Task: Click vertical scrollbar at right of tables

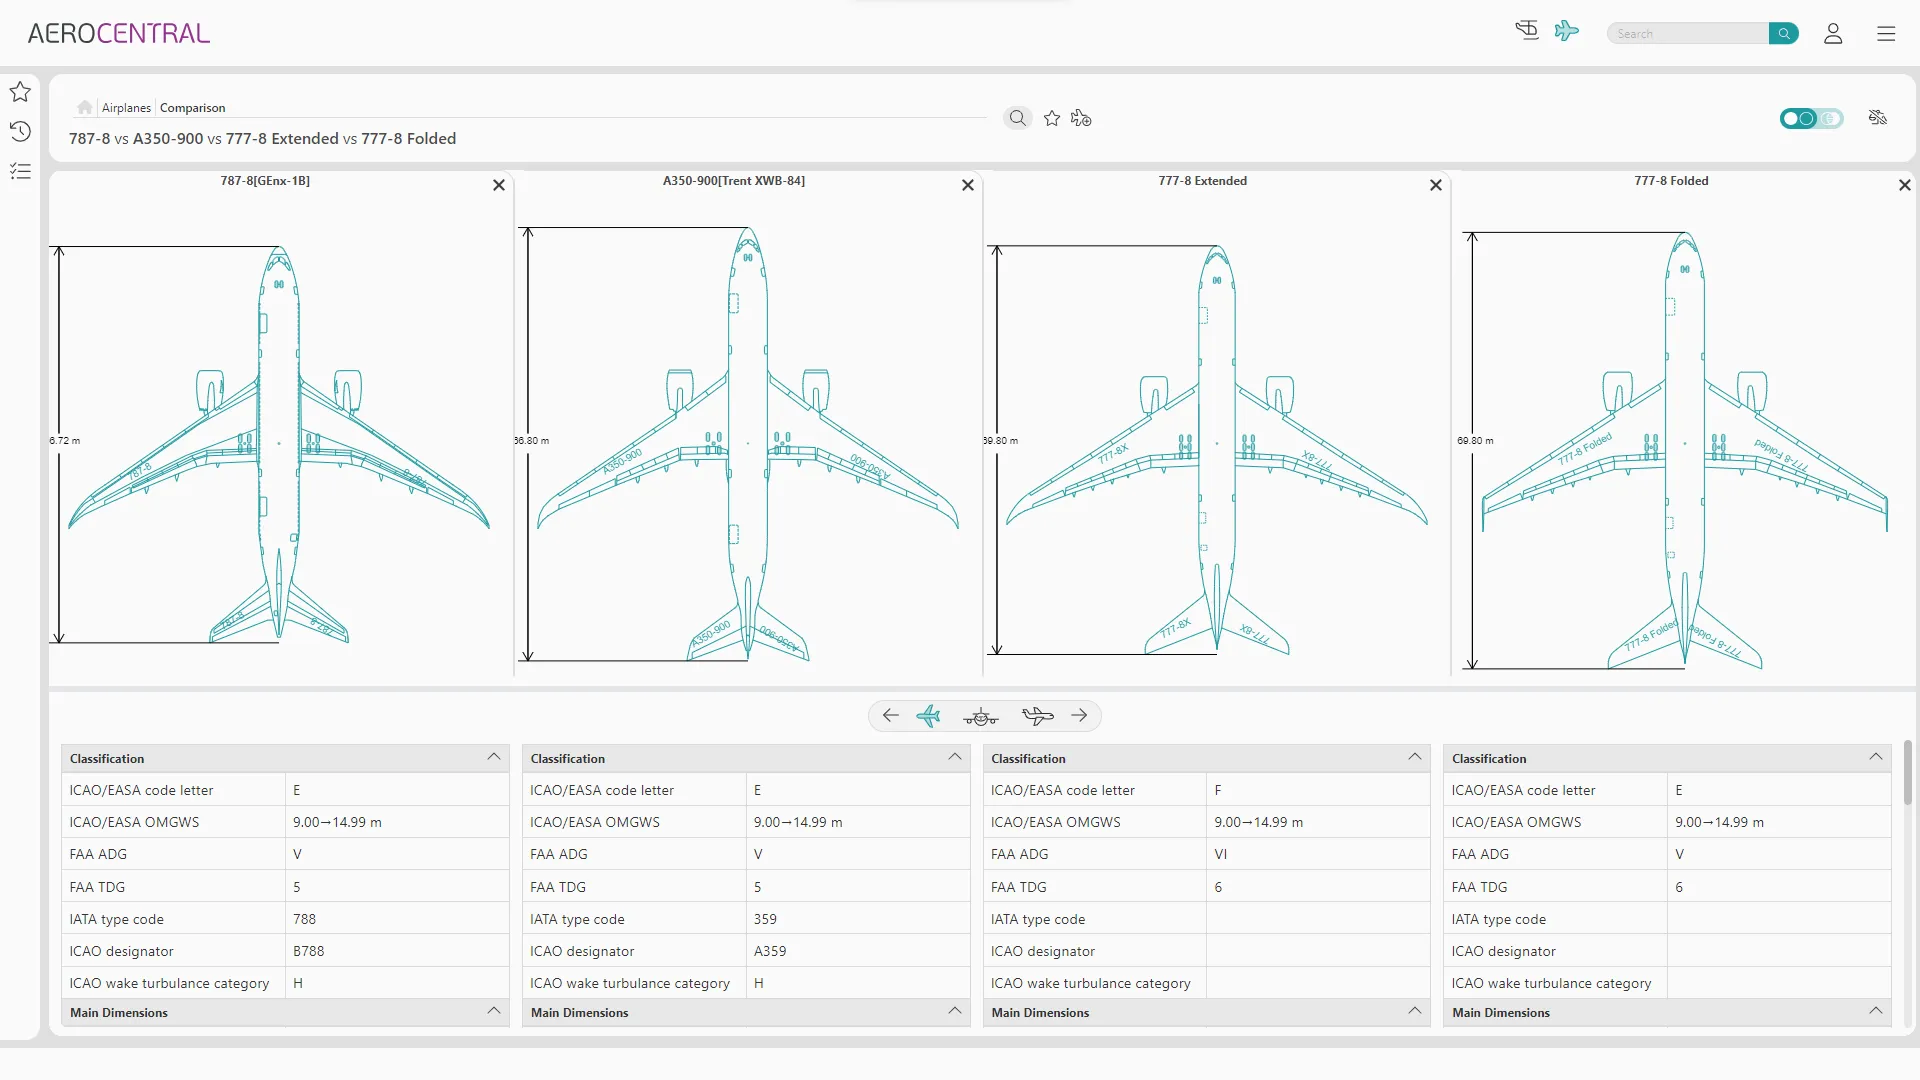Action: coord(1908,772)
